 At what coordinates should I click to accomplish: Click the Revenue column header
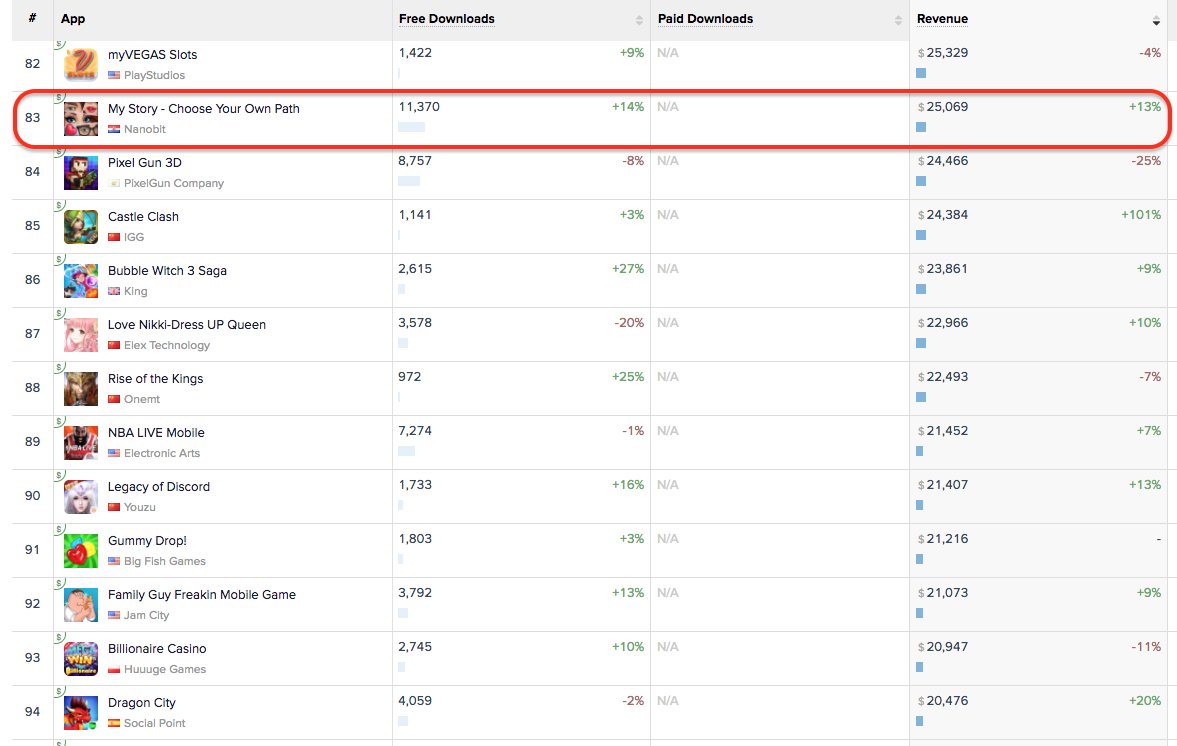(942, 19)
